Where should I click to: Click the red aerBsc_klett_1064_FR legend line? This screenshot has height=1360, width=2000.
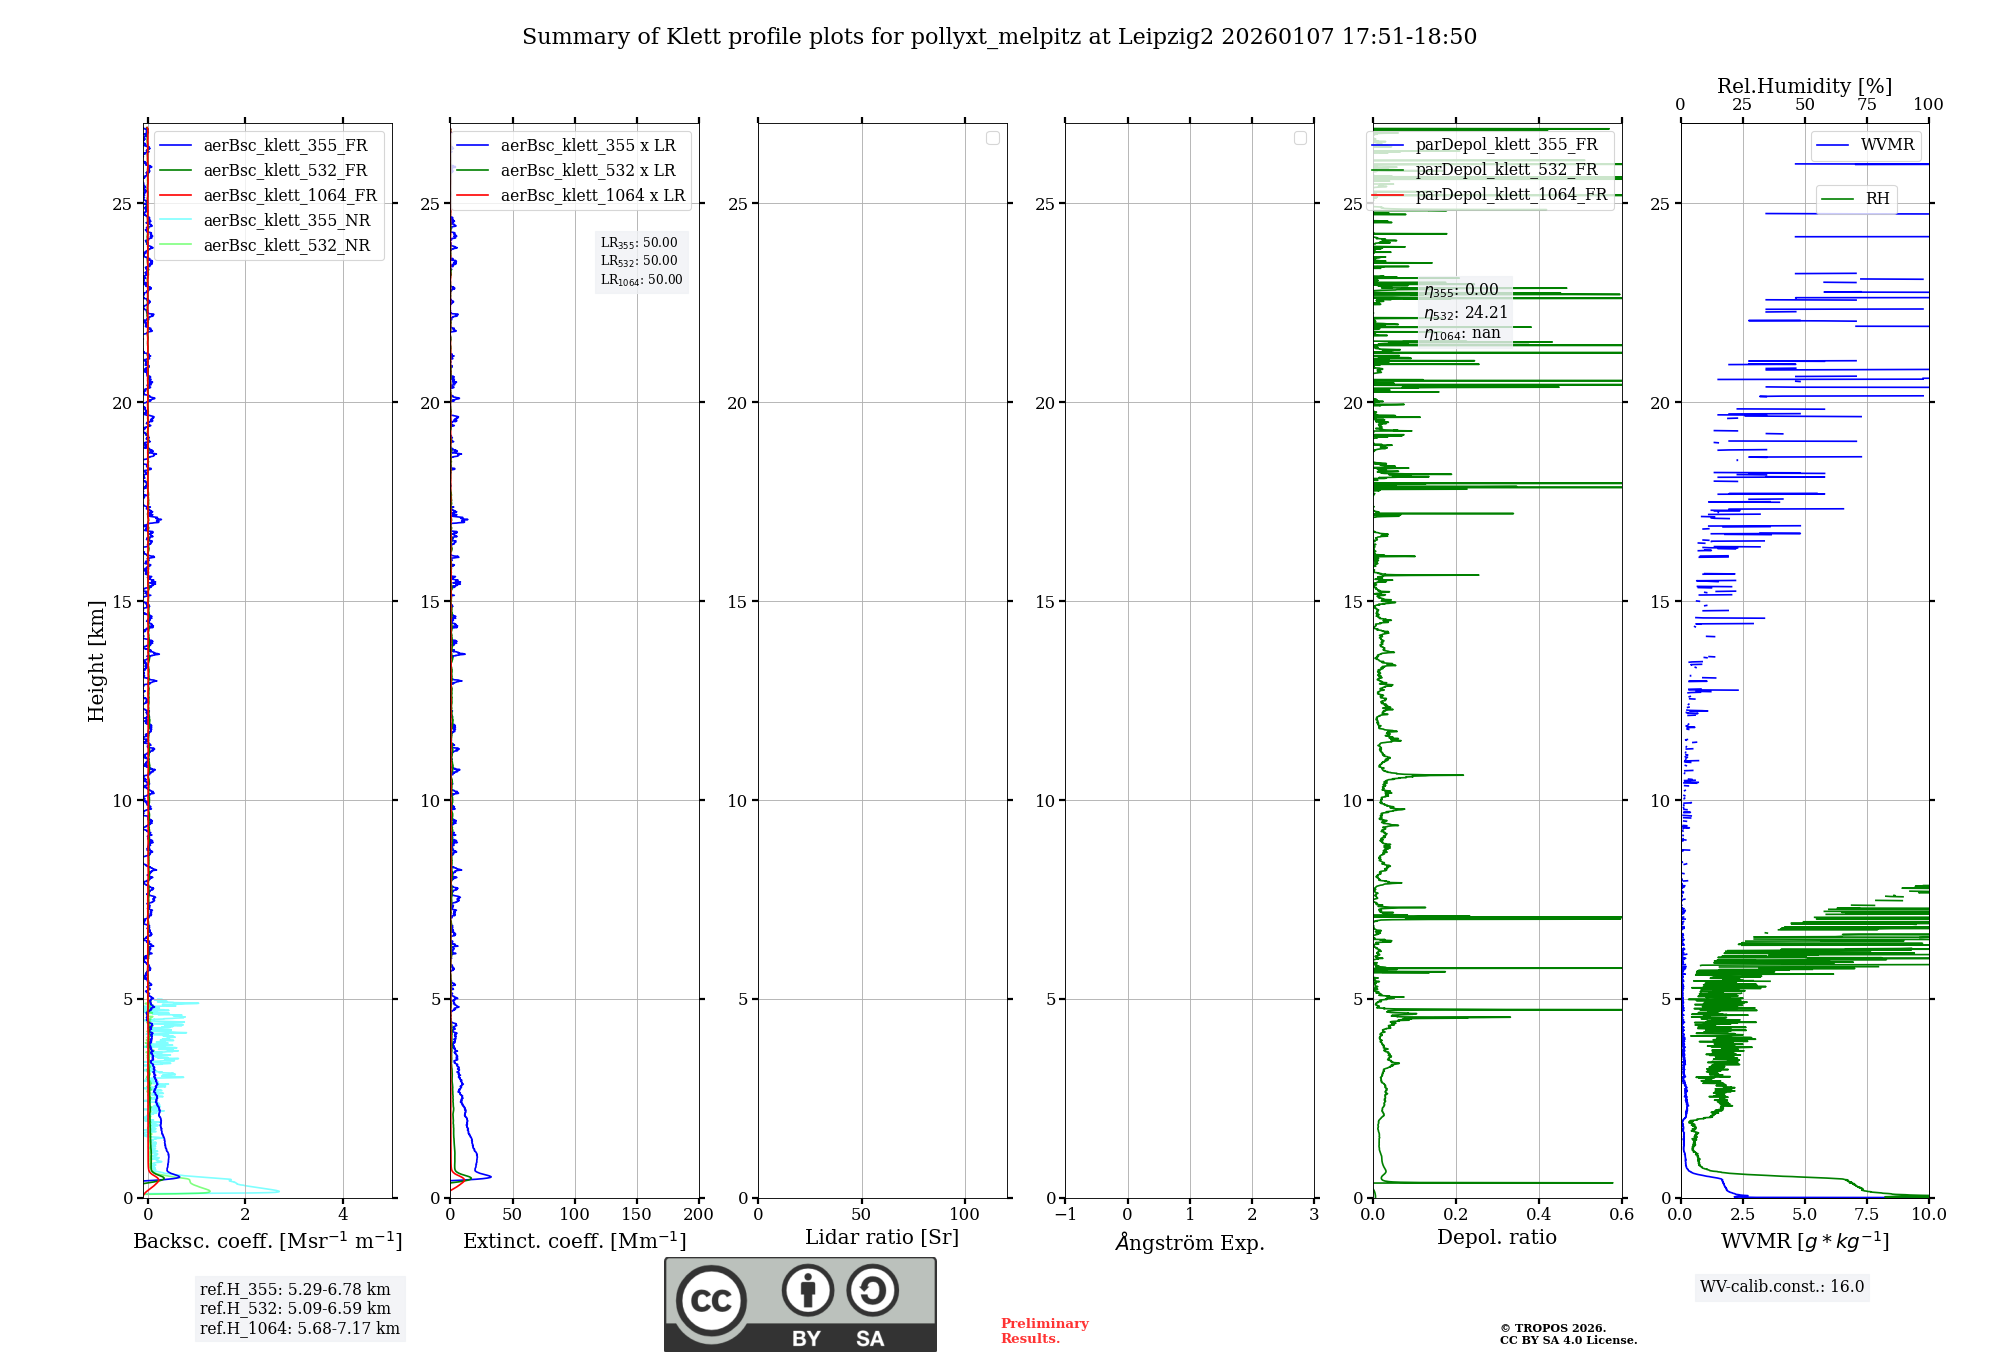pos(175,196)
